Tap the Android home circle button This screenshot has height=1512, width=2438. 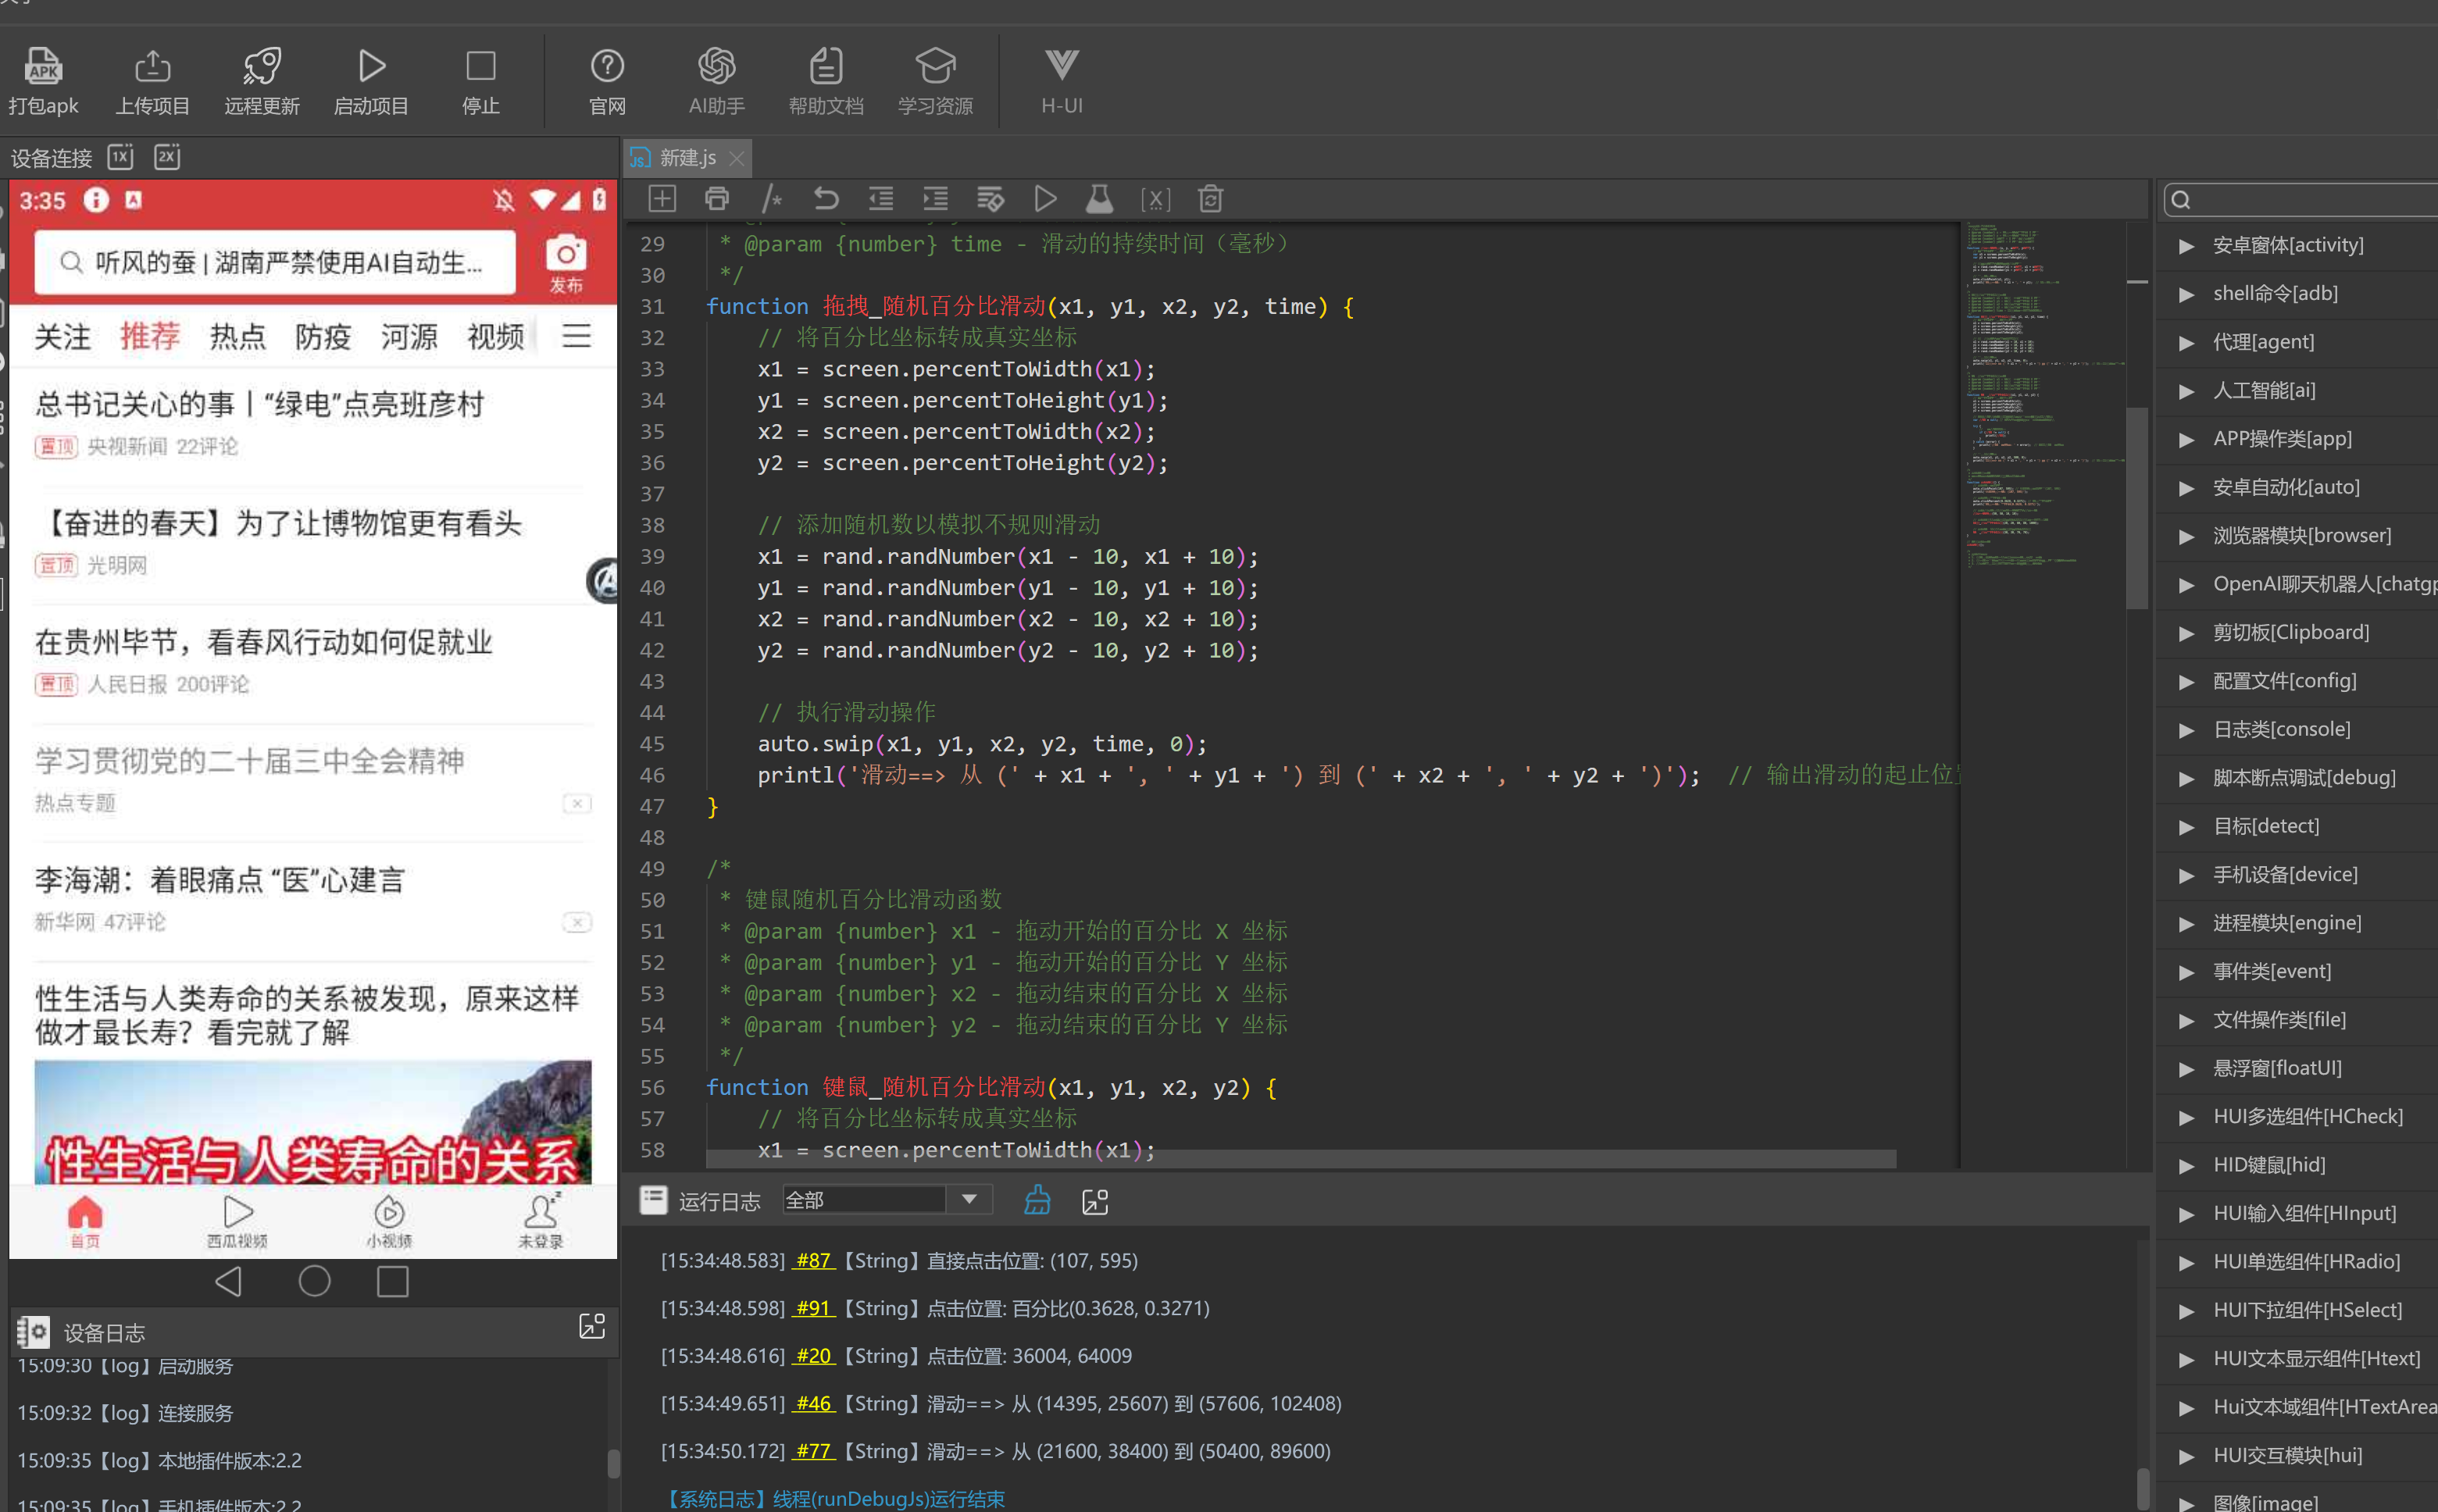pos(314,1281)
